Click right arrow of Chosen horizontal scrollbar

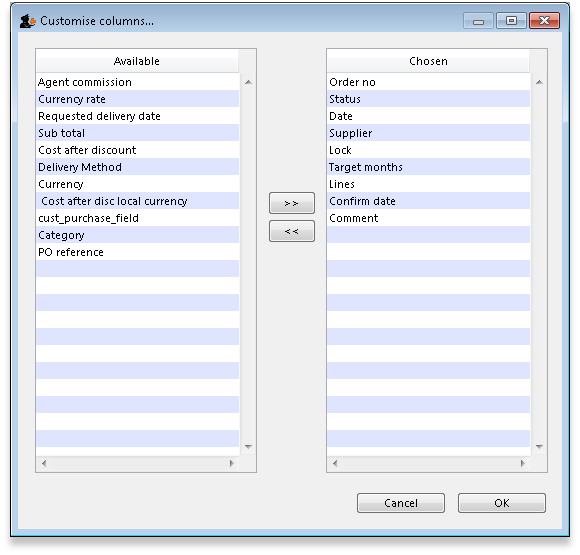[x=522, y=463]
